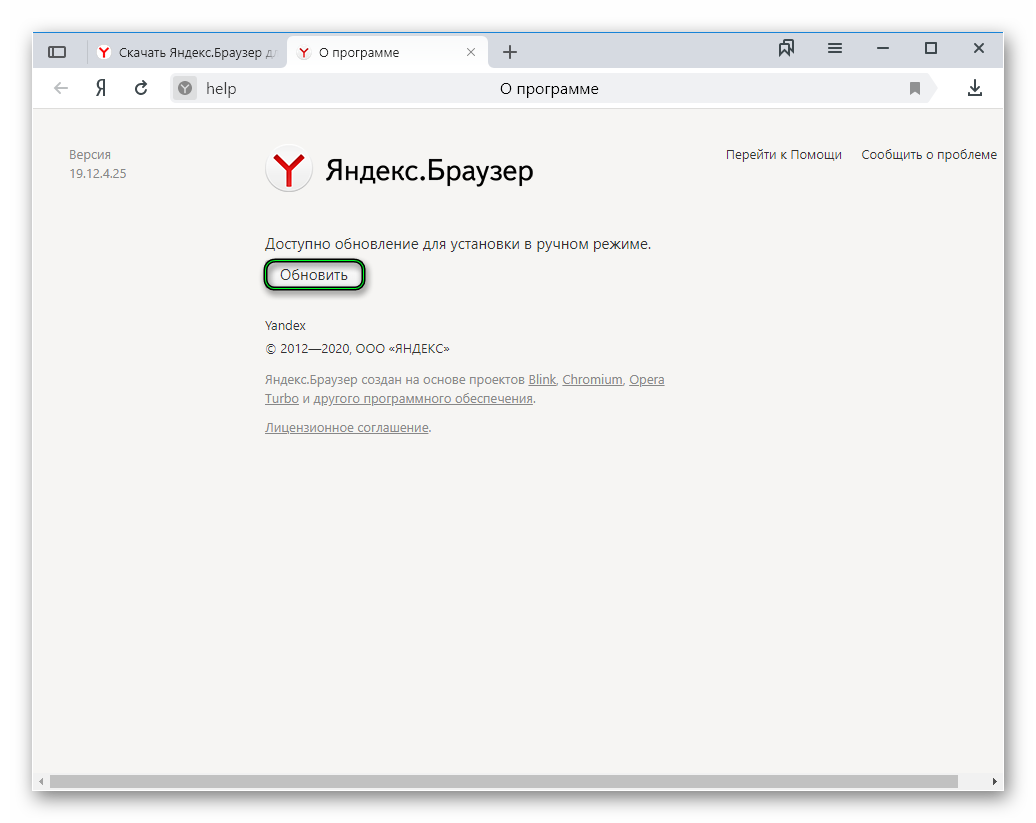Close the browser window
1036x823 pixels.
(x=979, y=48)
